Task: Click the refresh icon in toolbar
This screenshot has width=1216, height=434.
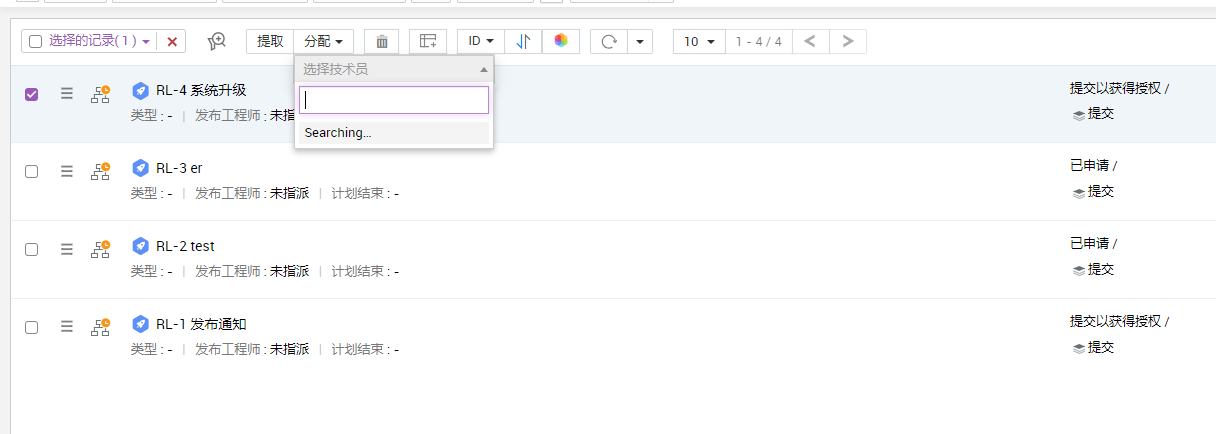Action: click(x=608, y=41)
